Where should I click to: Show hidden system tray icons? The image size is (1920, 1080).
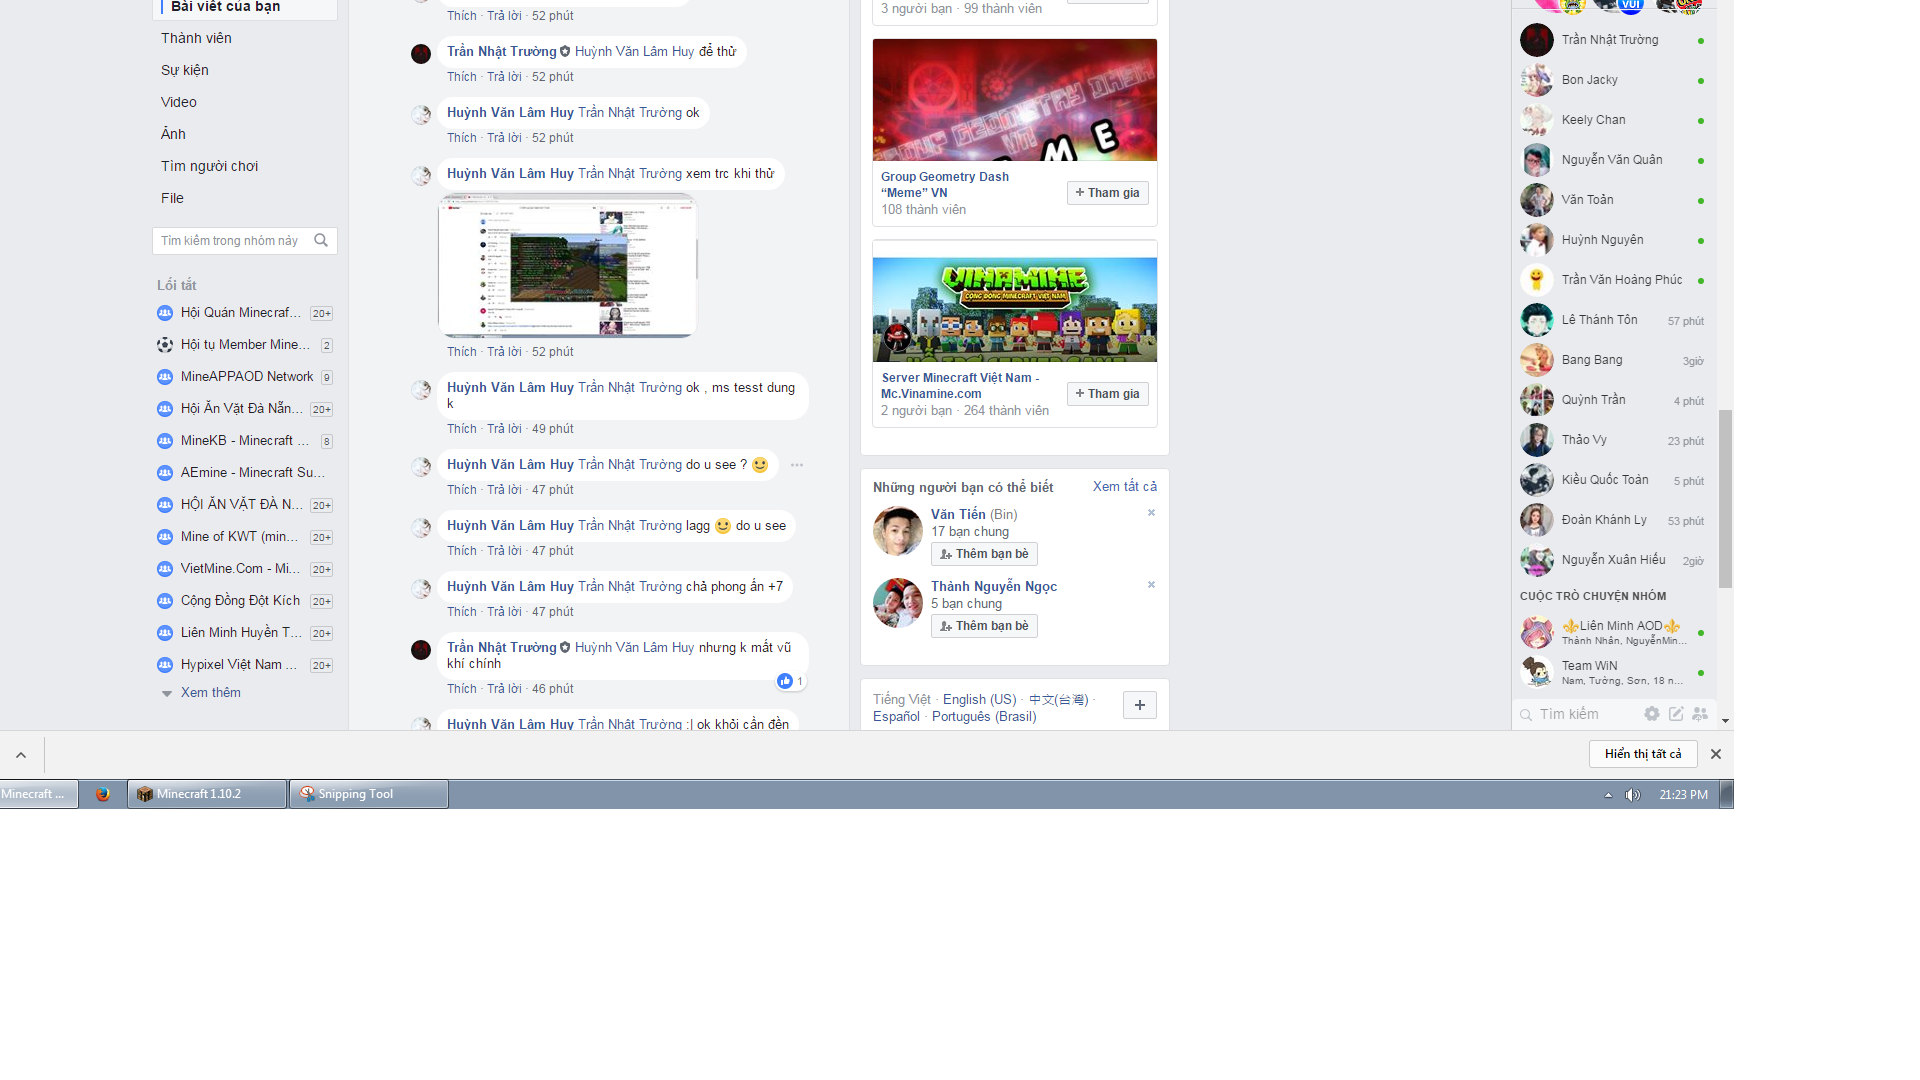[1608, 795]
